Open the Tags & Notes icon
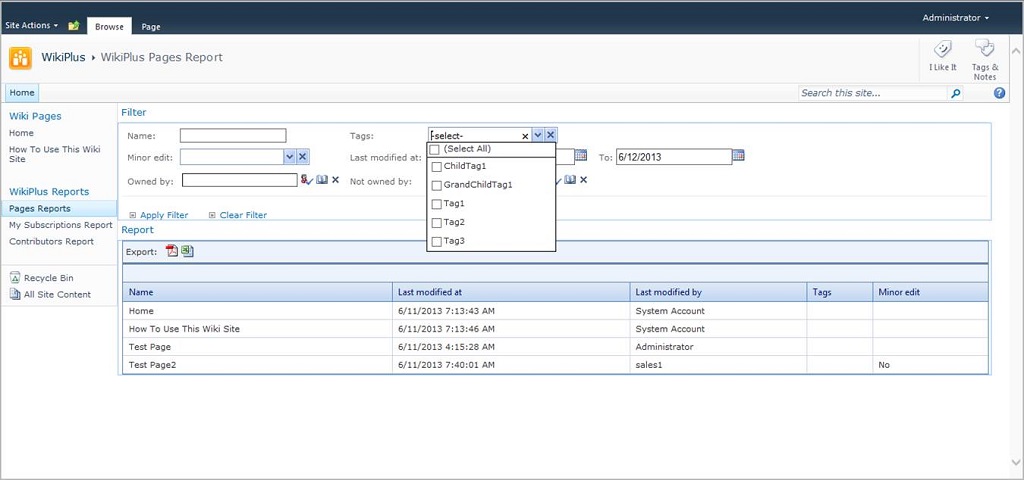 coord(984,50)
